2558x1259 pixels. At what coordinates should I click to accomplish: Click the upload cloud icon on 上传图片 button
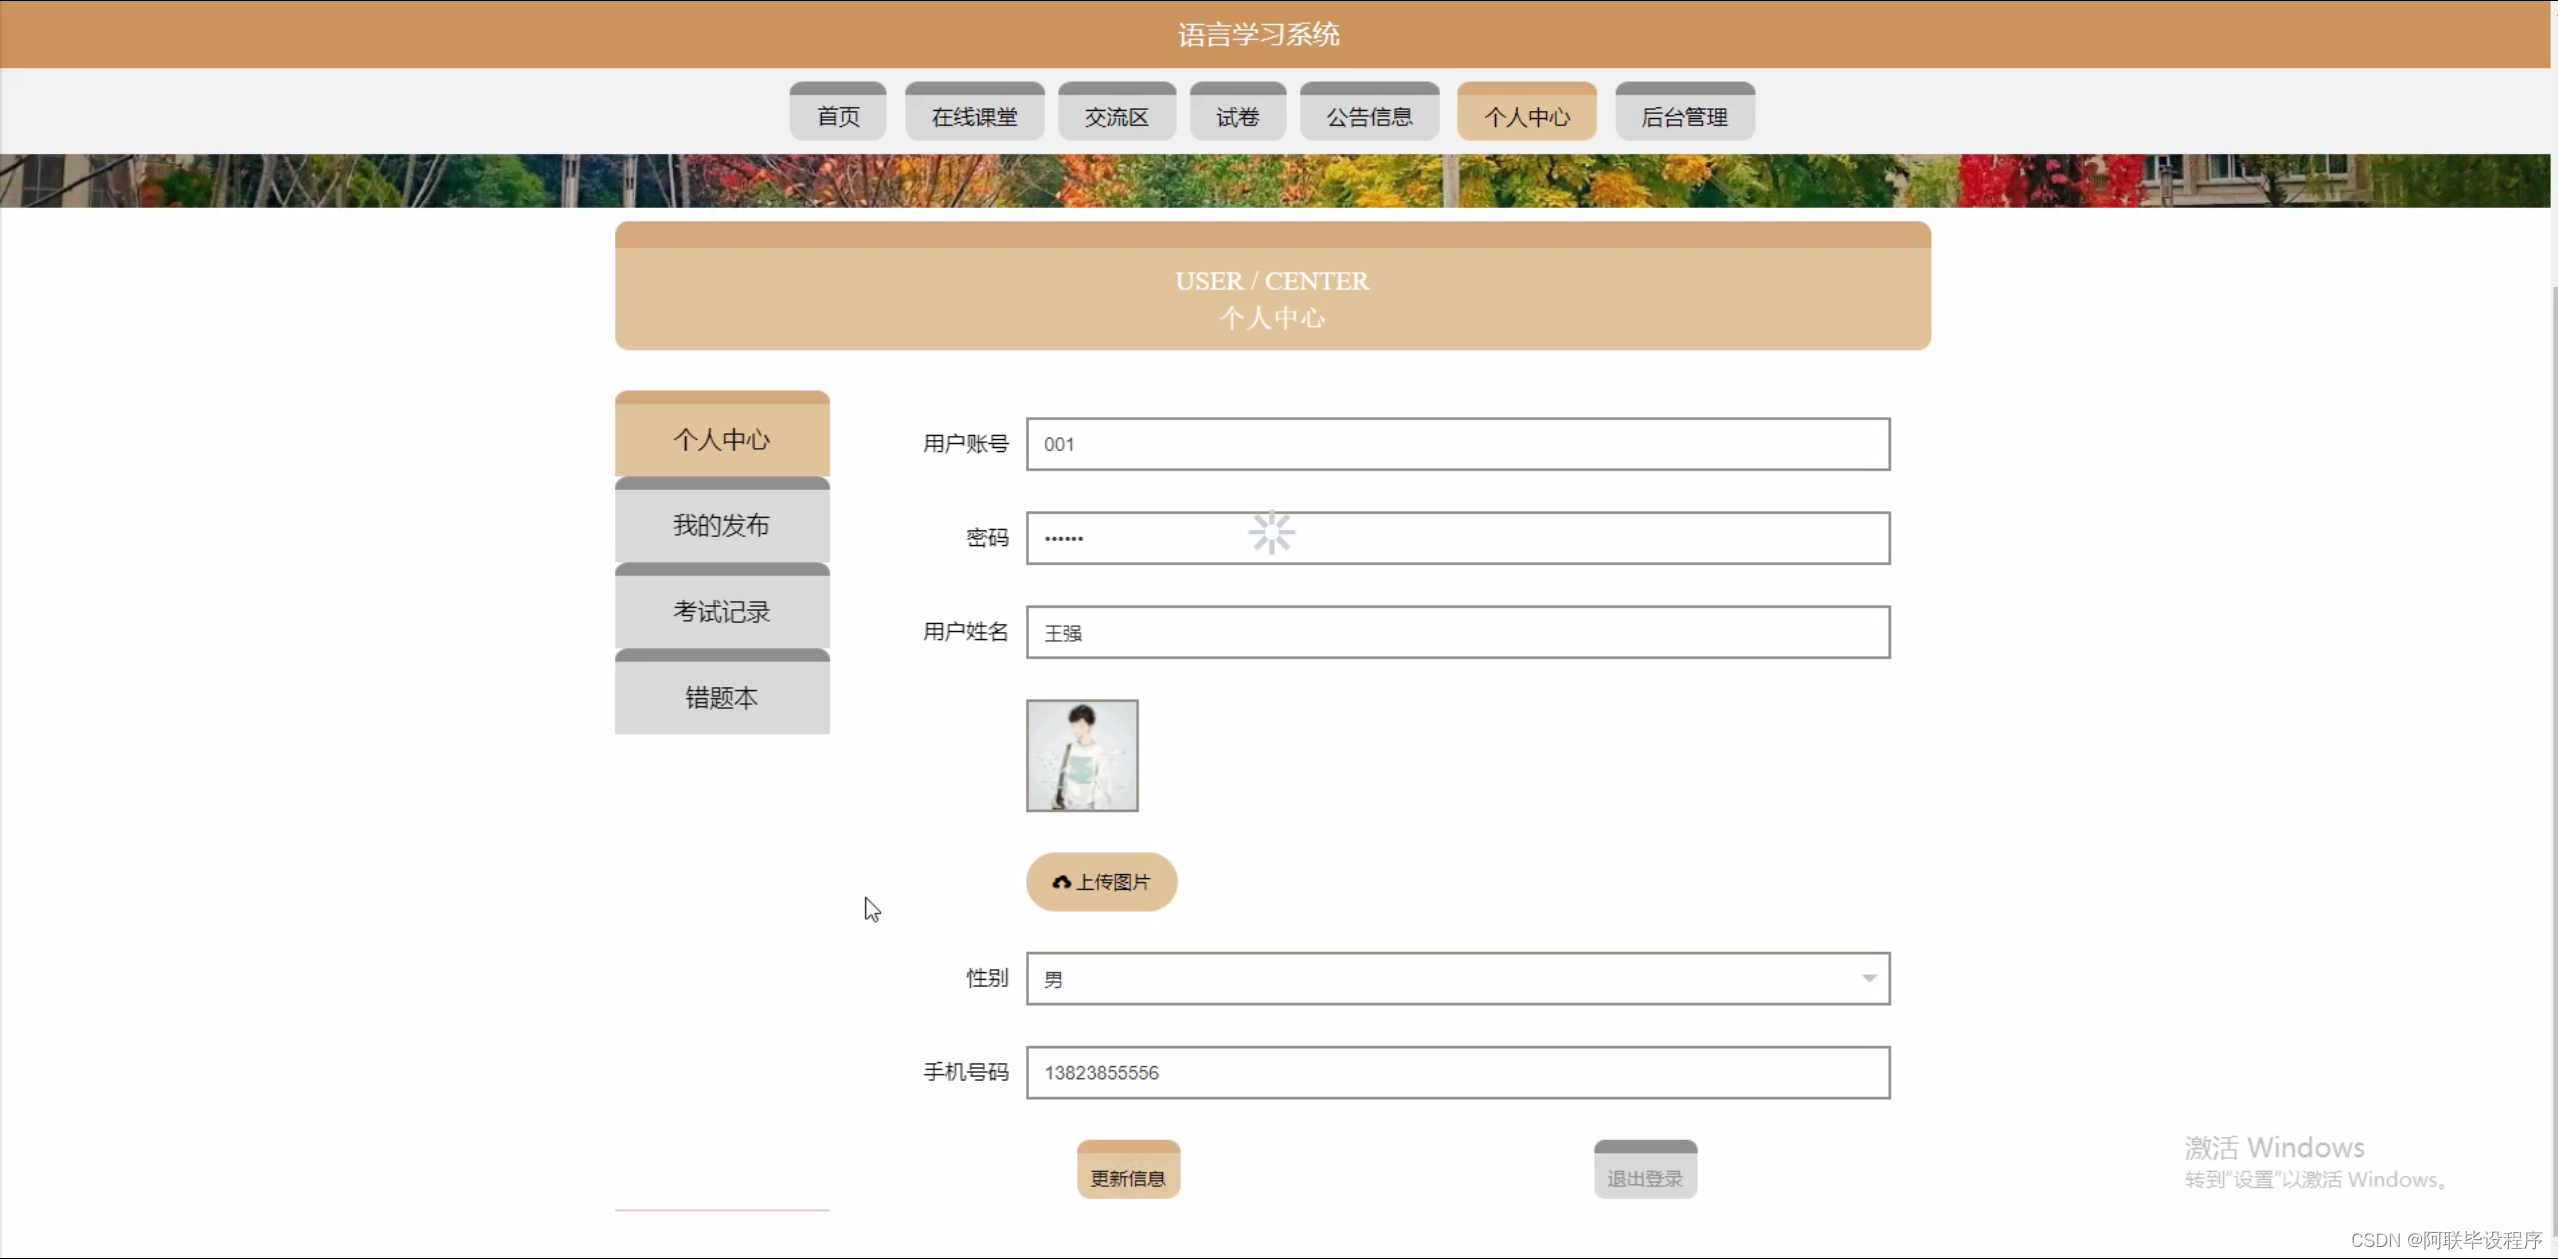pos(1063,882)
